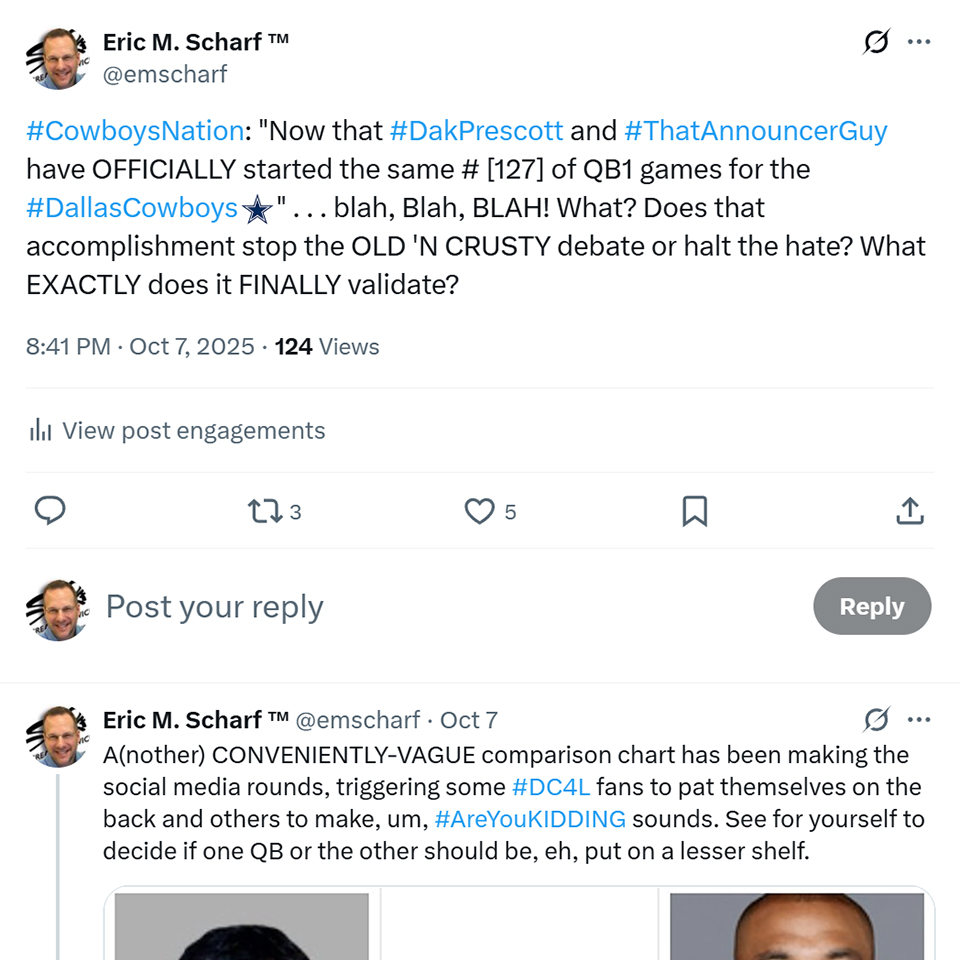960x960 pixels.
Task: Like the post with heart icon
Action: 480,511
